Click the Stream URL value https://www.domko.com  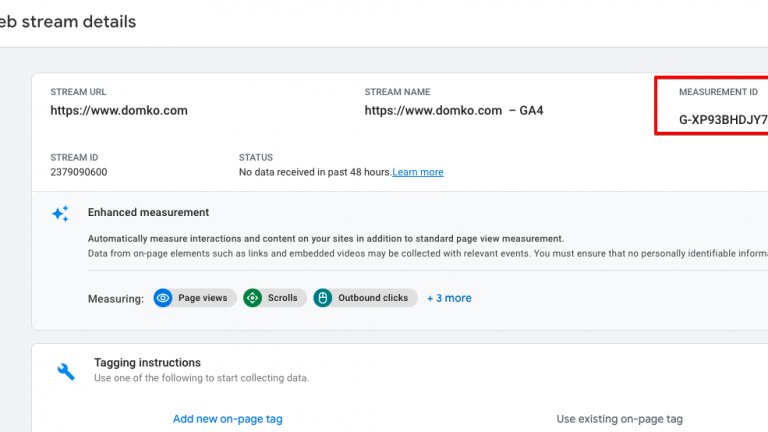coord(119,111)
